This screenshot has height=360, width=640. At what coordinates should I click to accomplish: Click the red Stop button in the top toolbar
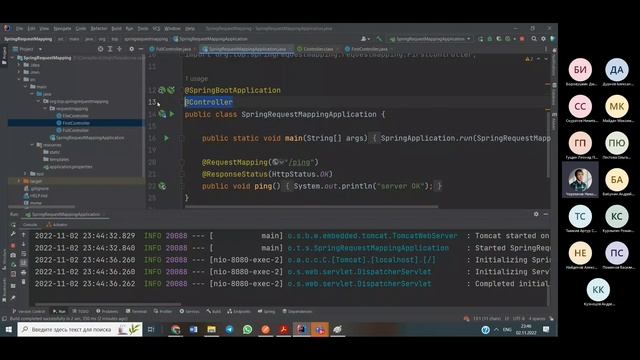tap(522, 39)
